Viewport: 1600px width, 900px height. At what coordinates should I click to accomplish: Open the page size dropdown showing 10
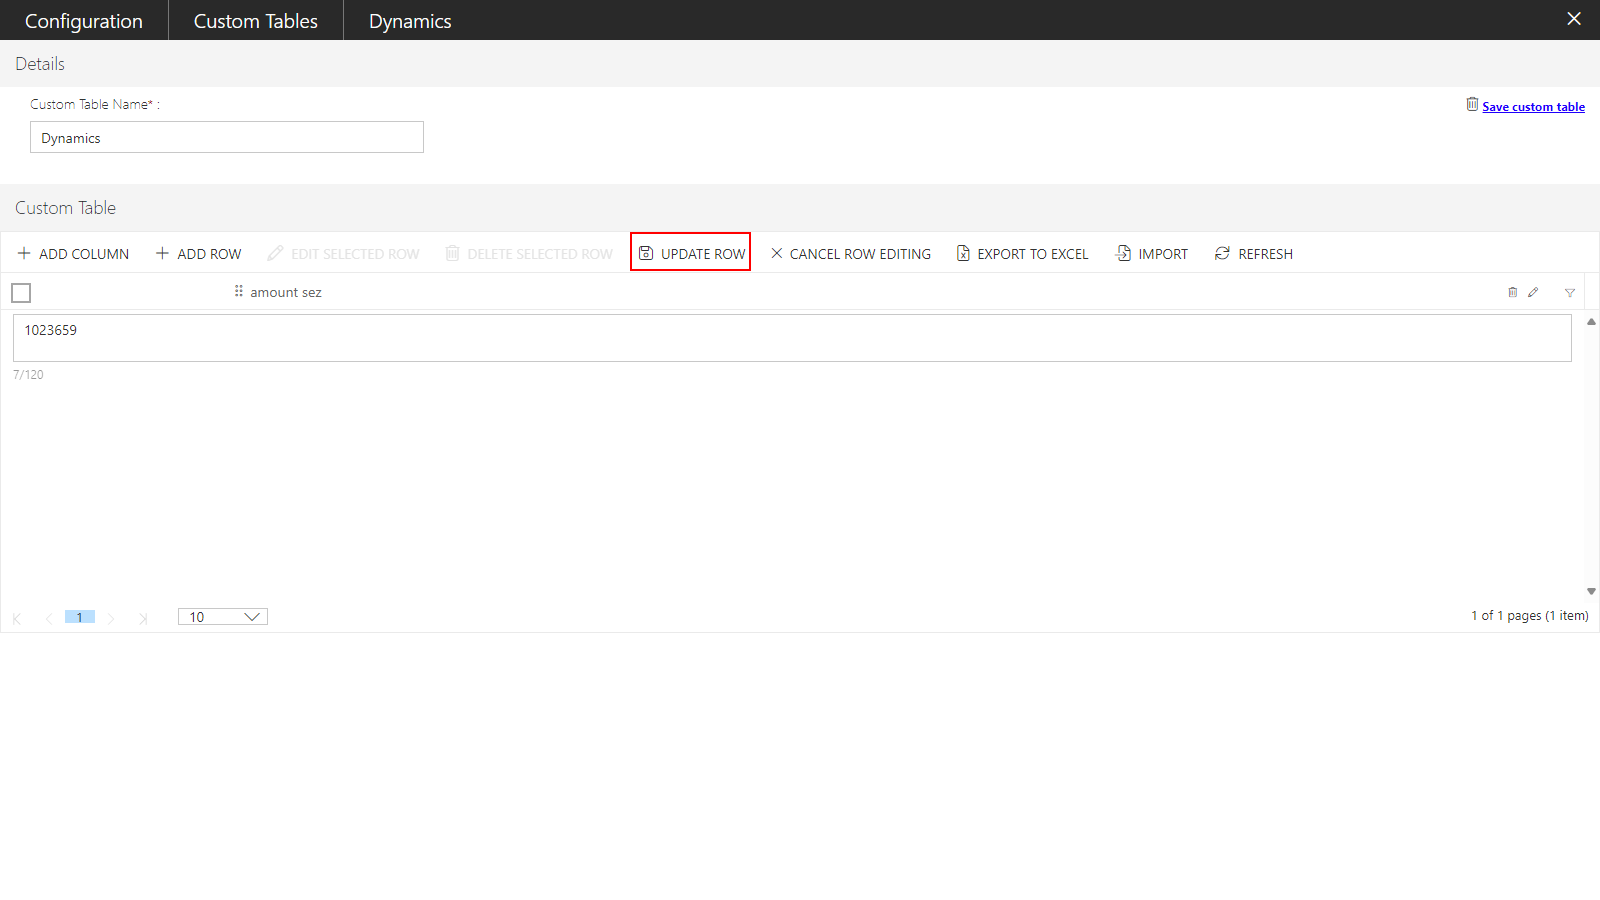click(x=223, y=617)
